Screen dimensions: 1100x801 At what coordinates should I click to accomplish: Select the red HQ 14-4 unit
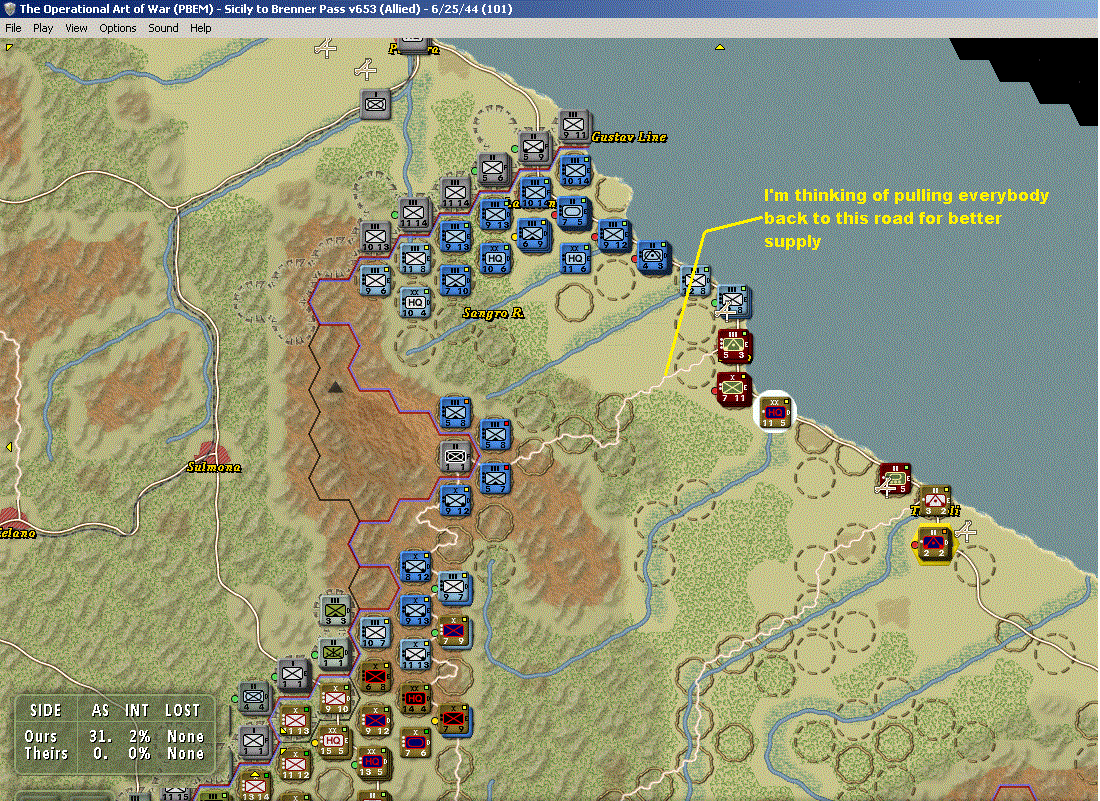click(415, 699)
